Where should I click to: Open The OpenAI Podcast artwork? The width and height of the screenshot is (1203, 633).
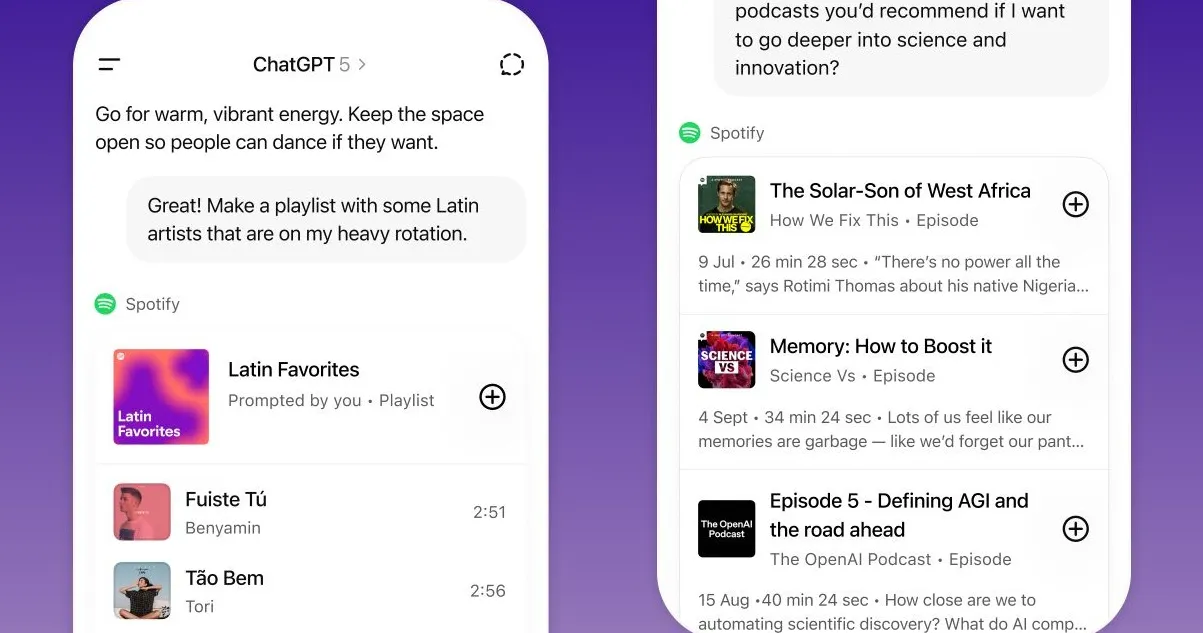[x=726, y=529]
